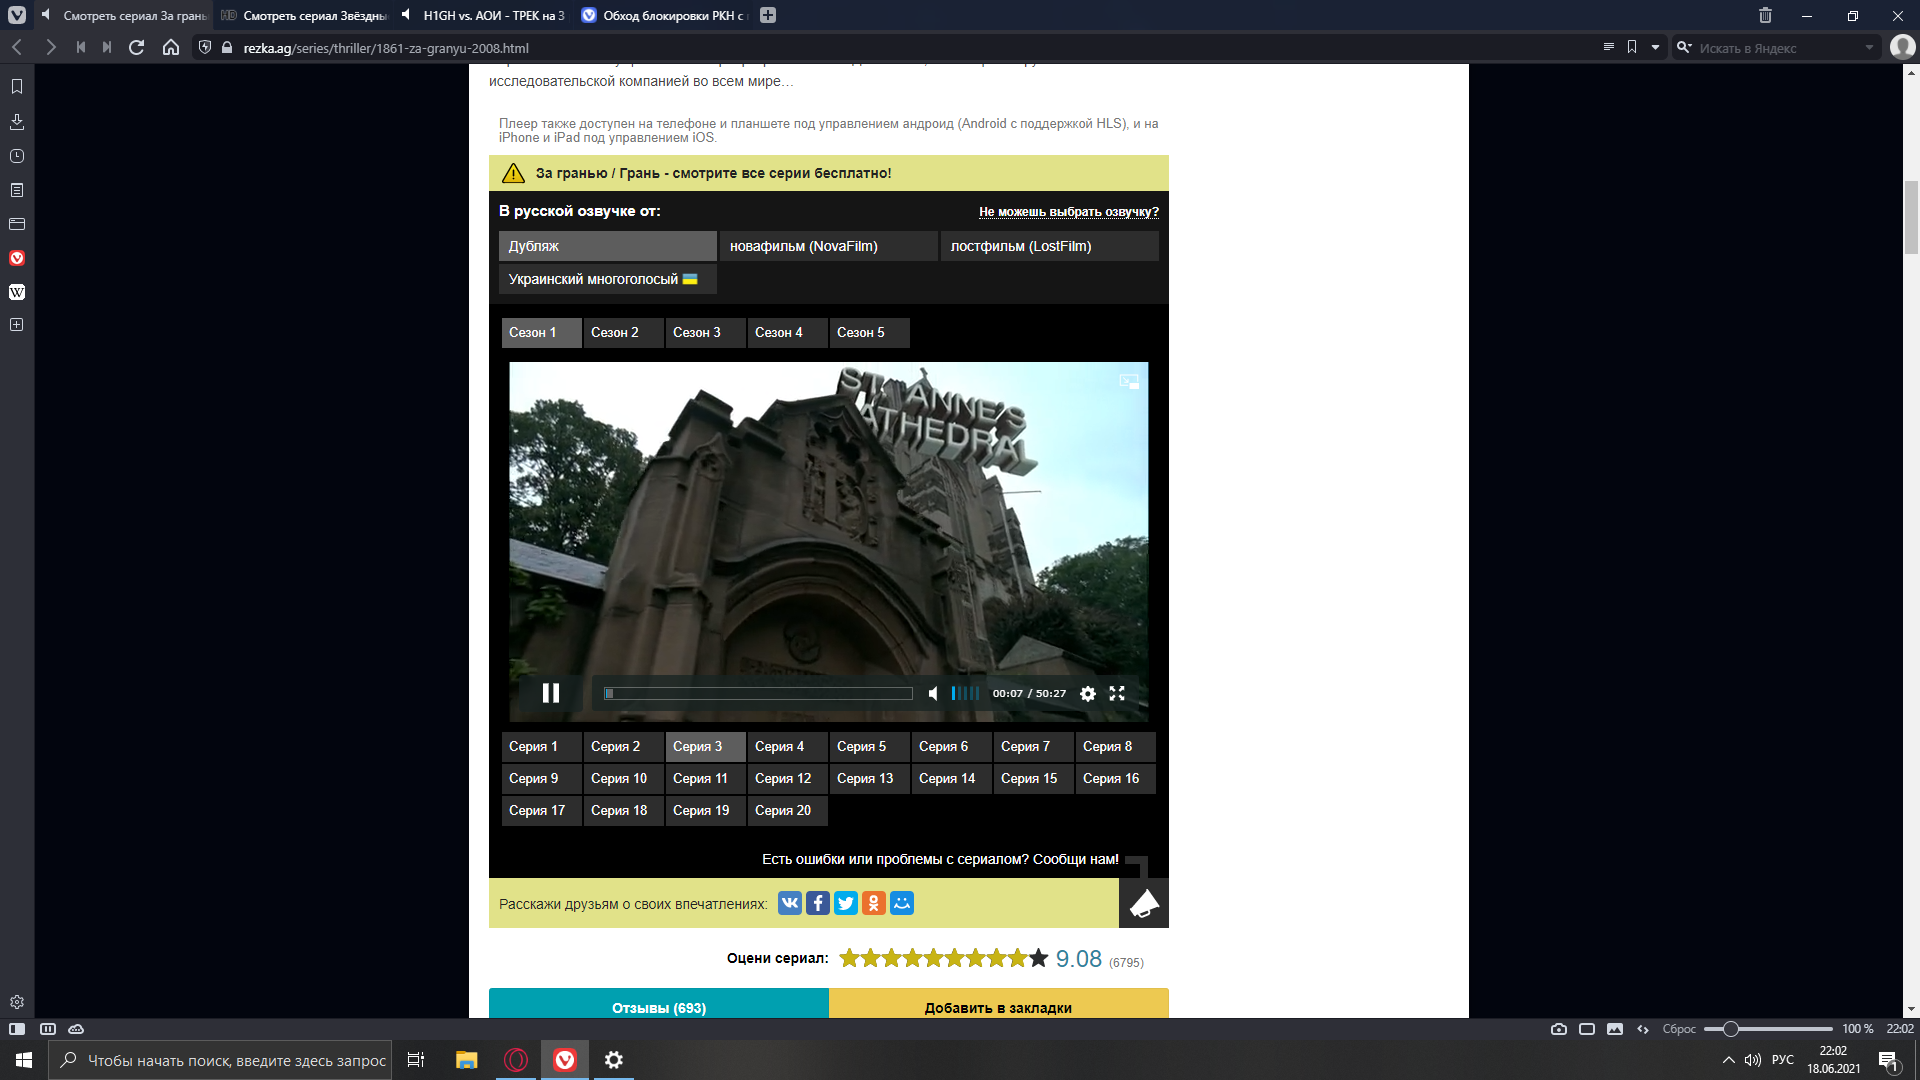Reload the current page
The width and height of the screenshot is (1920, 1080).
pos(137,47)
